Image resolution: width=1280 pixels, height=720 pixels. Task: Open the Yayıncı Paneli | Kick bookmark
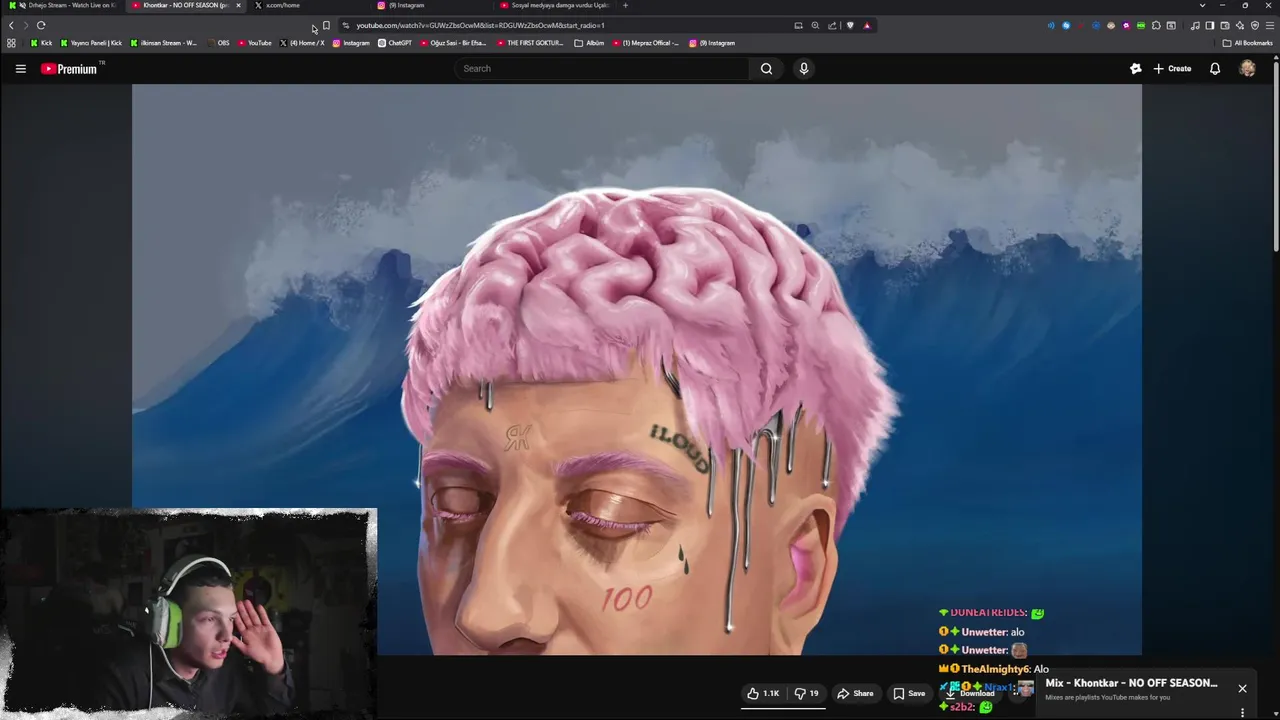tap(90, 43)
